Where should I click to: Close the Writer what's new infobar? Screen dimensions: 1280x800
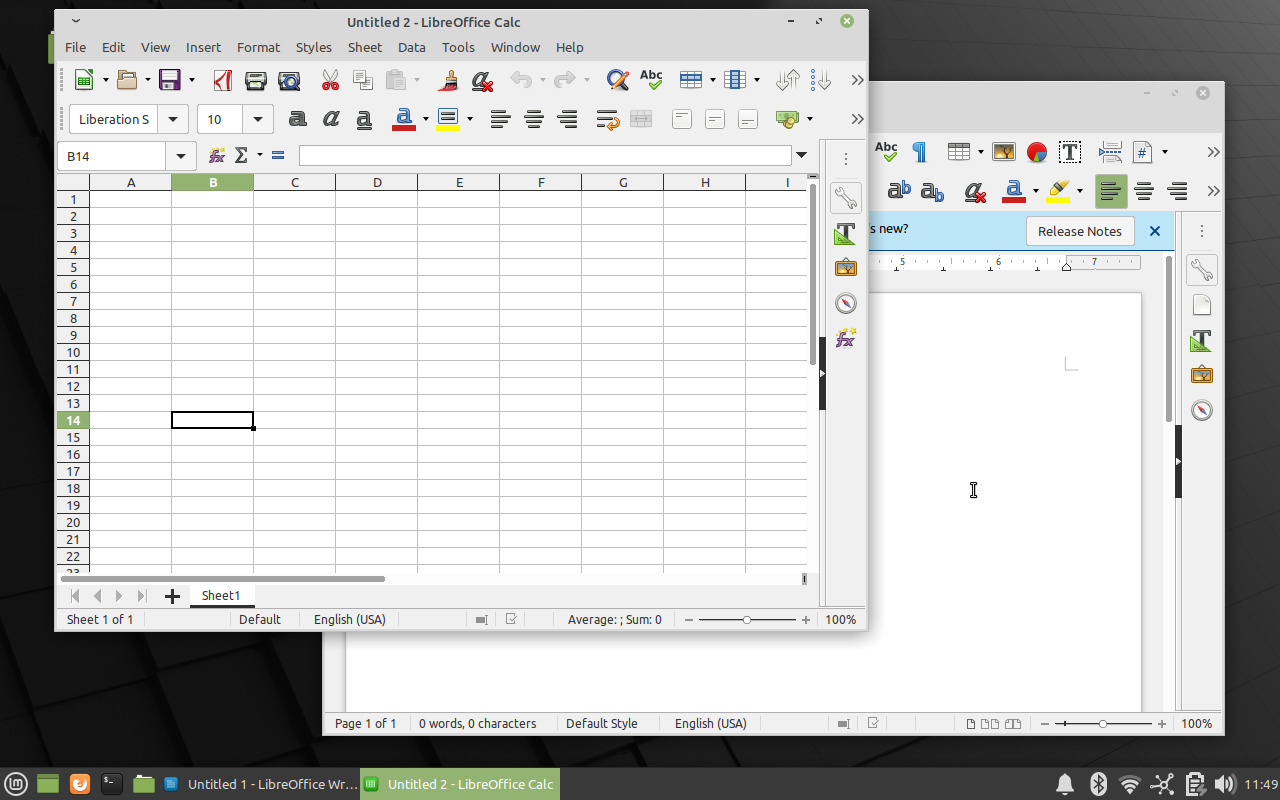coord(1155,231)
